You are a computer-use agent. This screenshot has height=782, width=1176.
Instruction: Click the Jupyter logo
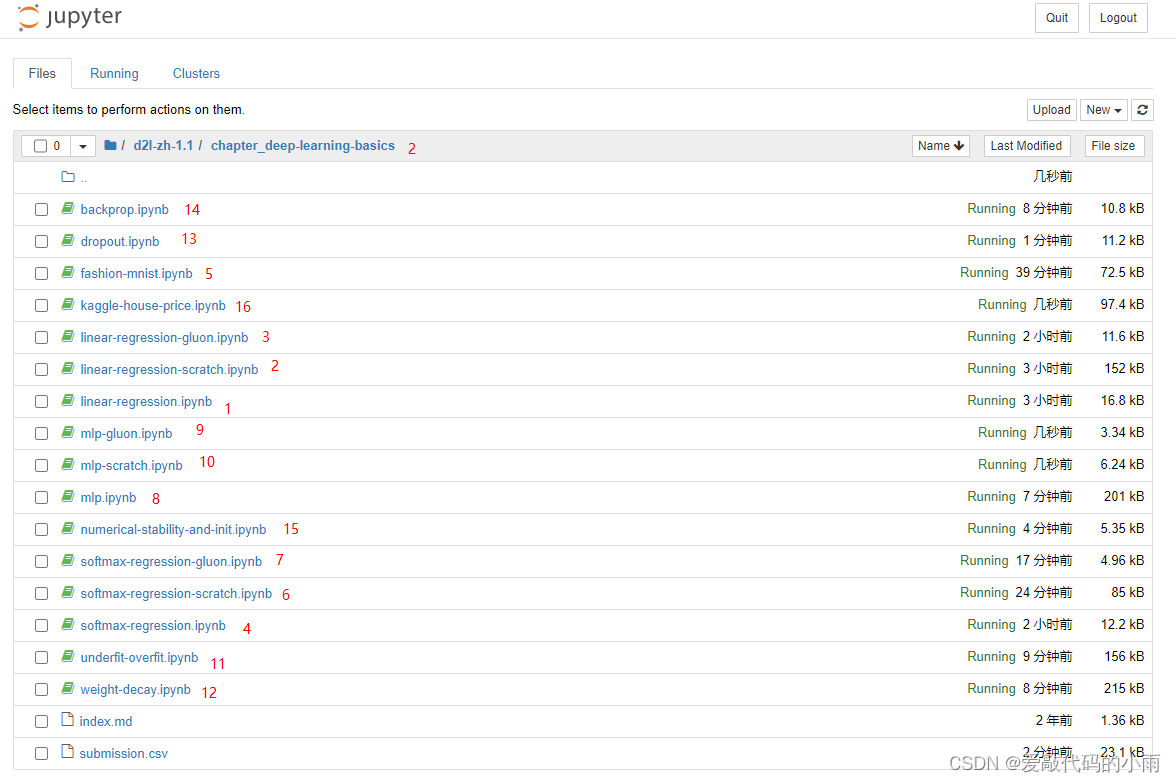(x=70, y=17)
